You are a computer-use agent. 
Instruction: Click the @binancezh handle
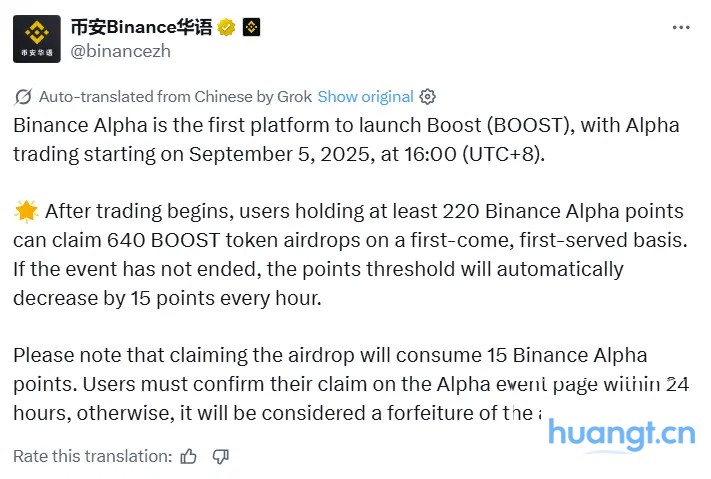119,50
